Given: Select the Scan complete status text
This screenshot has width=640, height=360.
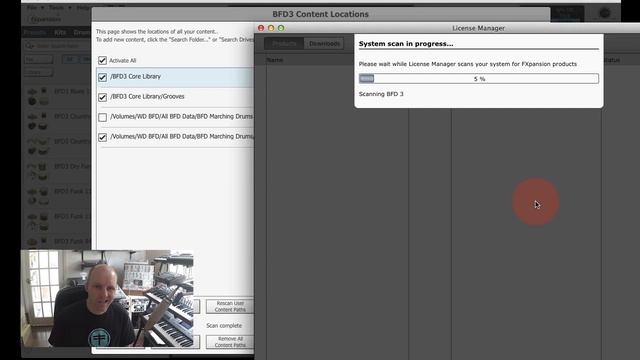Looking at the screenshot, I should (x=224, y=326).
